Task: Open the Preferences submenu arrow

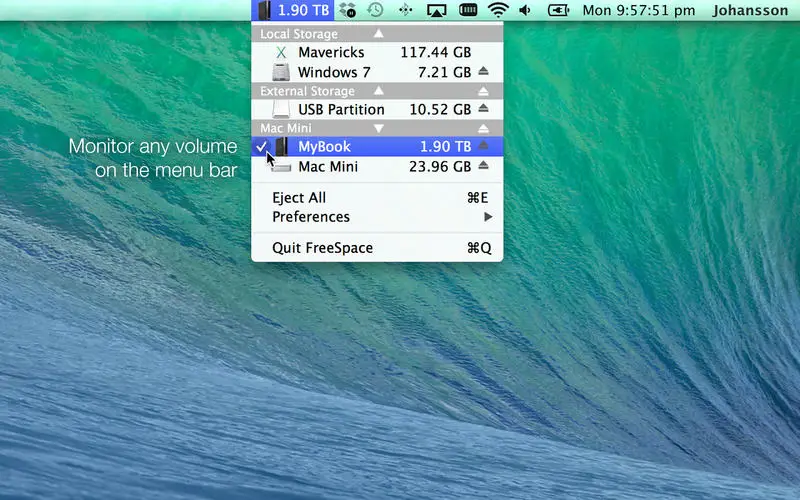Action: click(488, 217)
